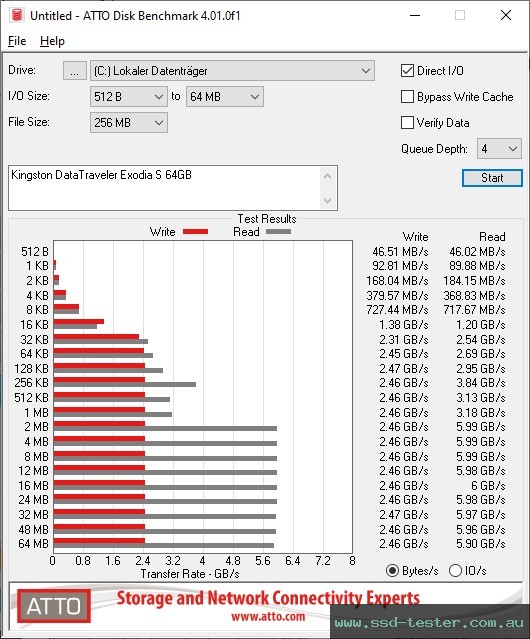Minimize the ATTO Disk Benchmark window
Screen dimensions: 530x639
(415, 15)
